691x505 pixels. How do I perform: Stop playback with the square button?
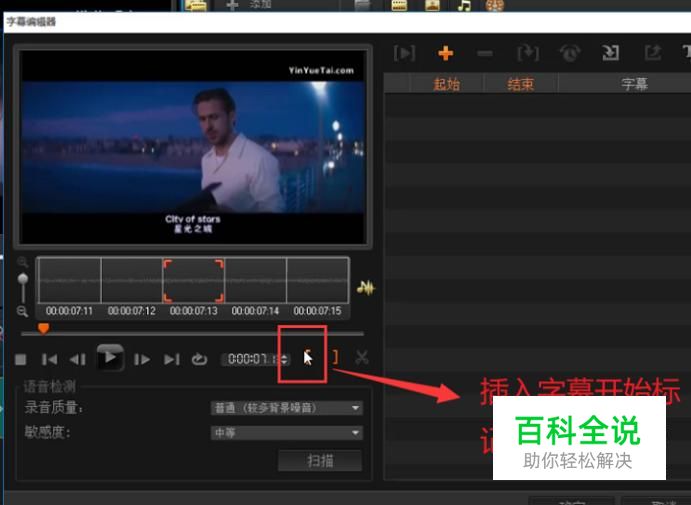[20, 360]
